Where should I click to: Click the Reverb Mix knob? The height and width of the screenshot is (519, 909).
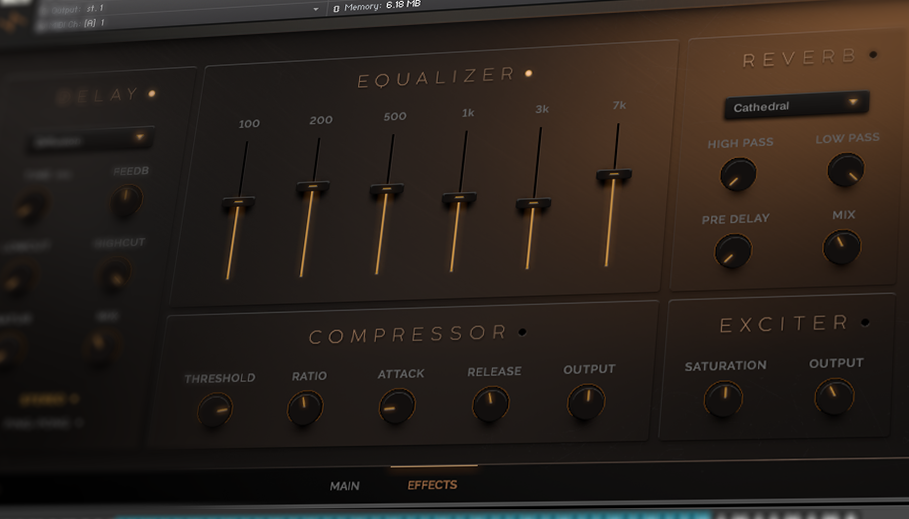(x=841, y=246)
